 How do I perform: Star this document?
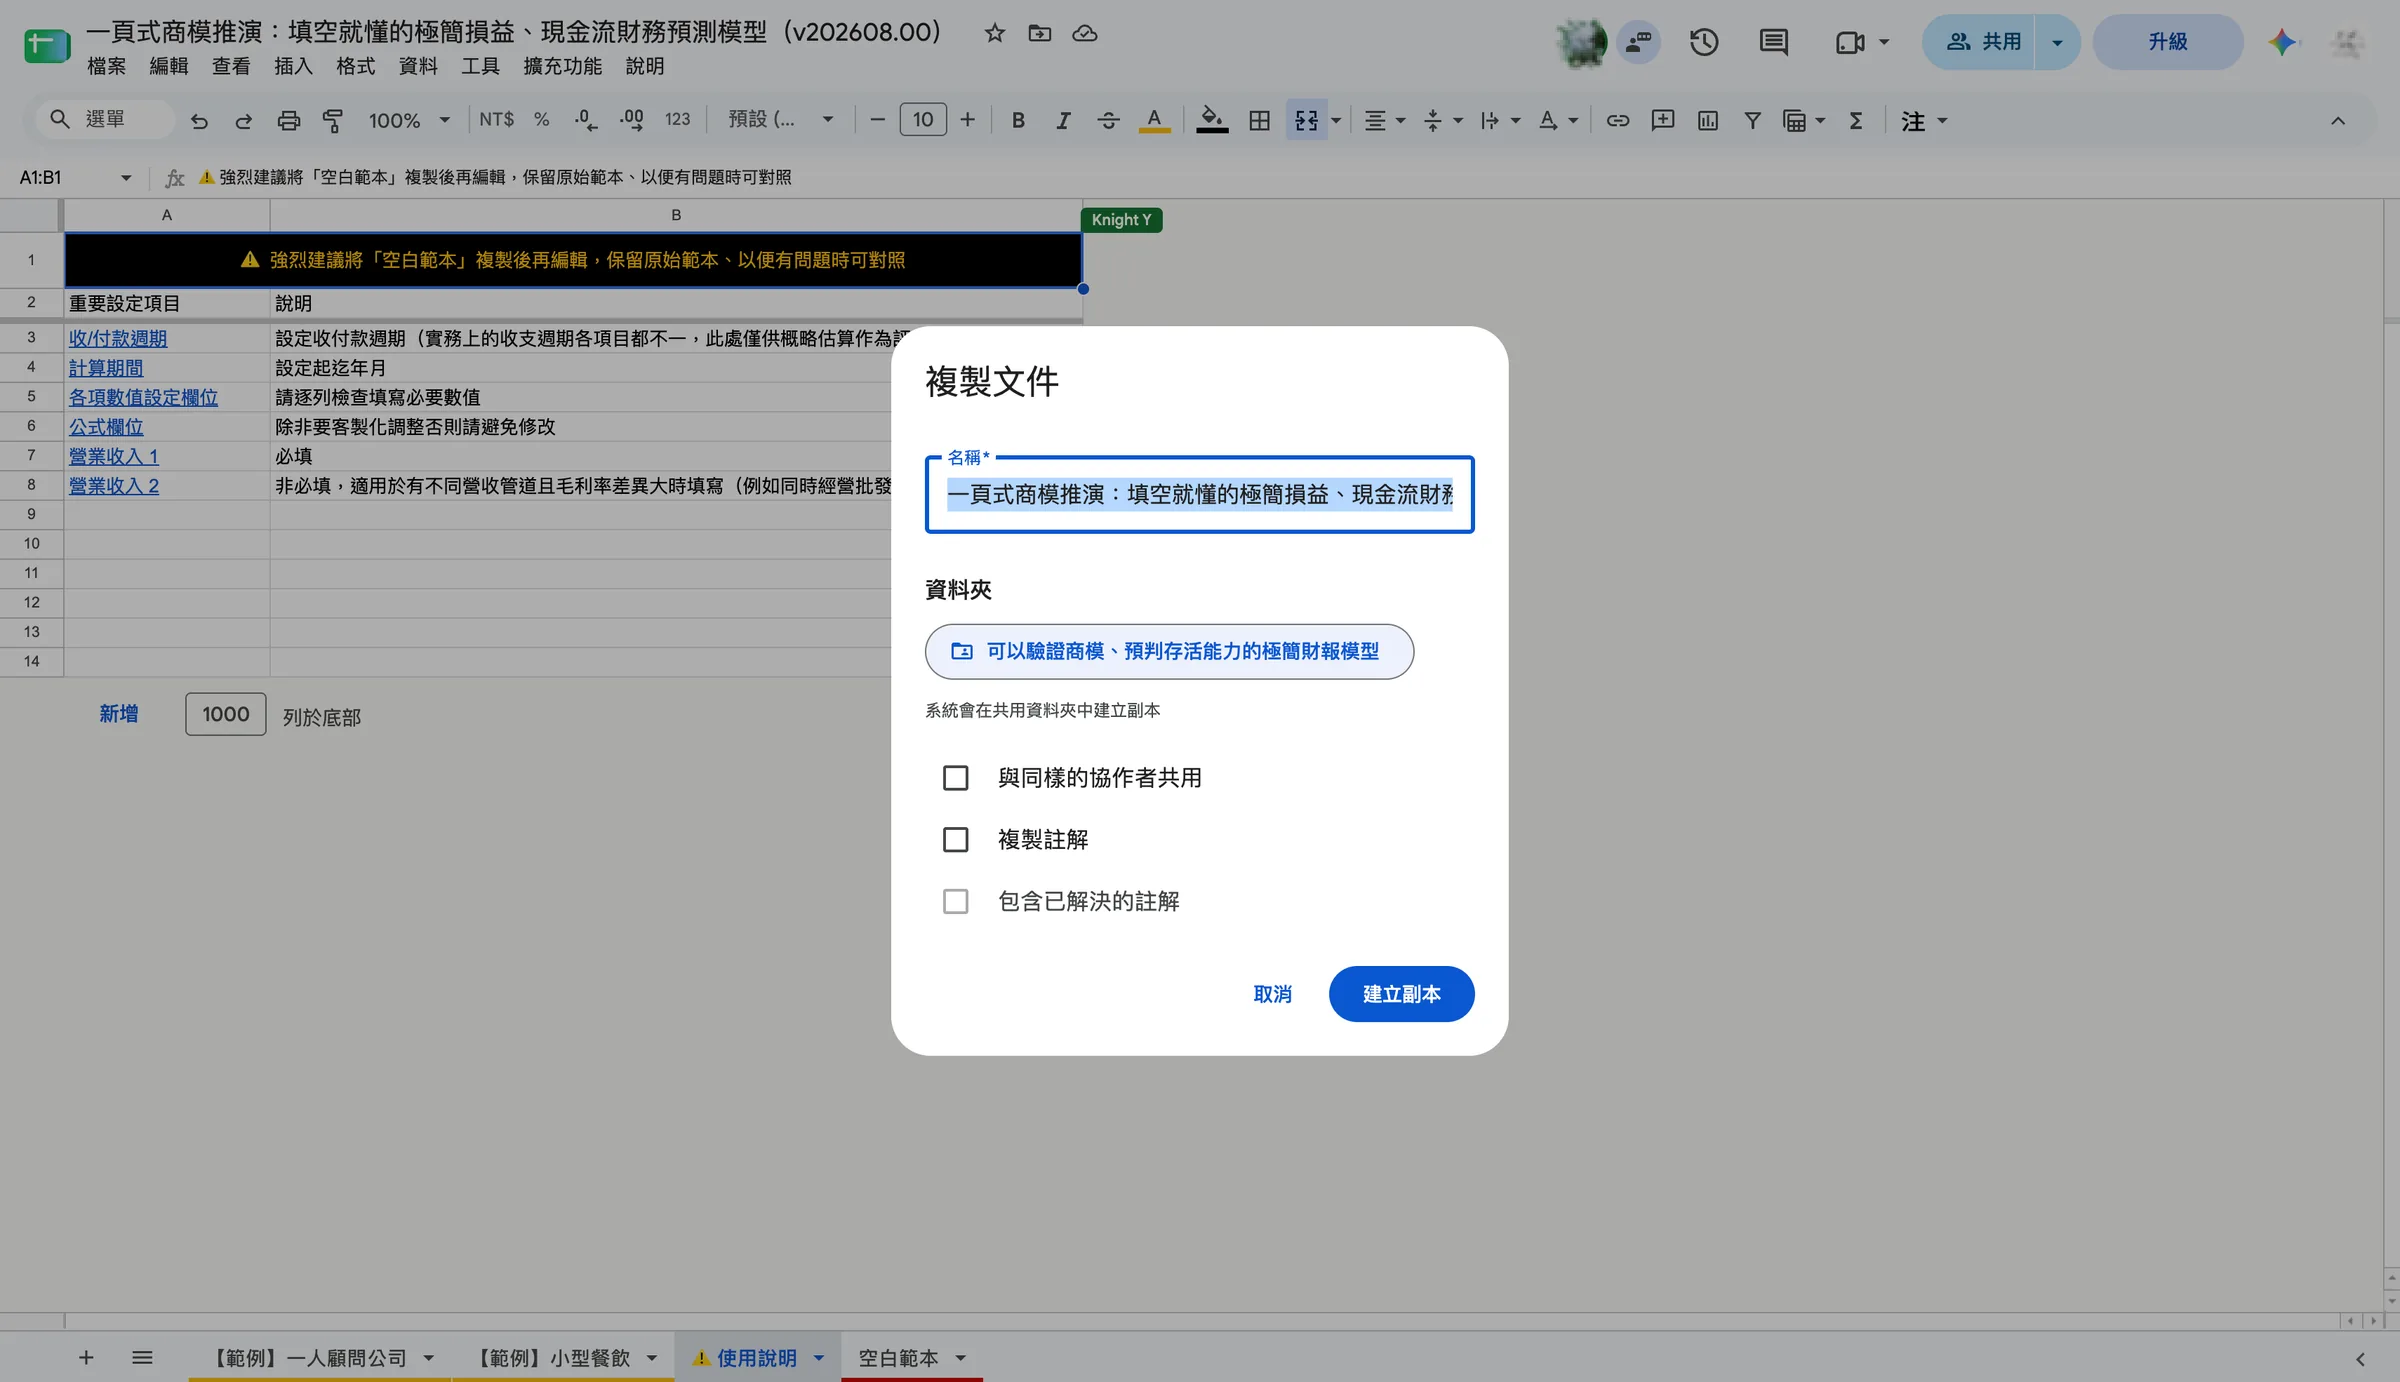point(994,33)
